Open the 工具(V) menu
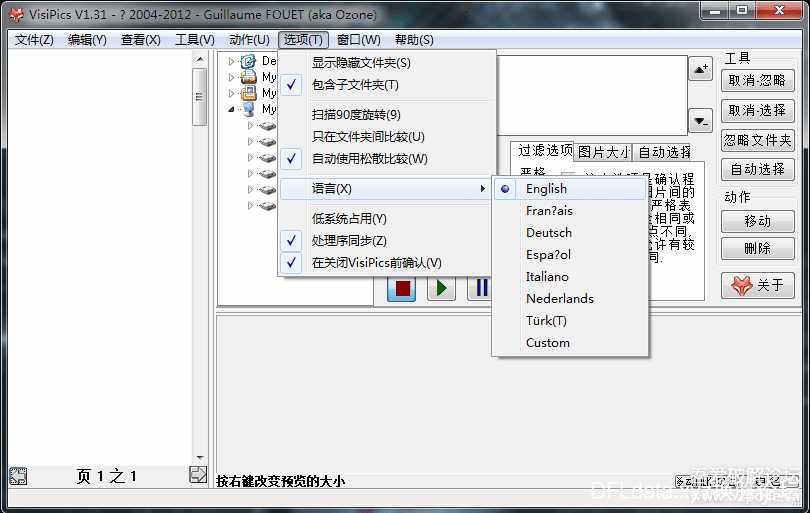Screen dimensions: 810x513 tap(195, 40)
